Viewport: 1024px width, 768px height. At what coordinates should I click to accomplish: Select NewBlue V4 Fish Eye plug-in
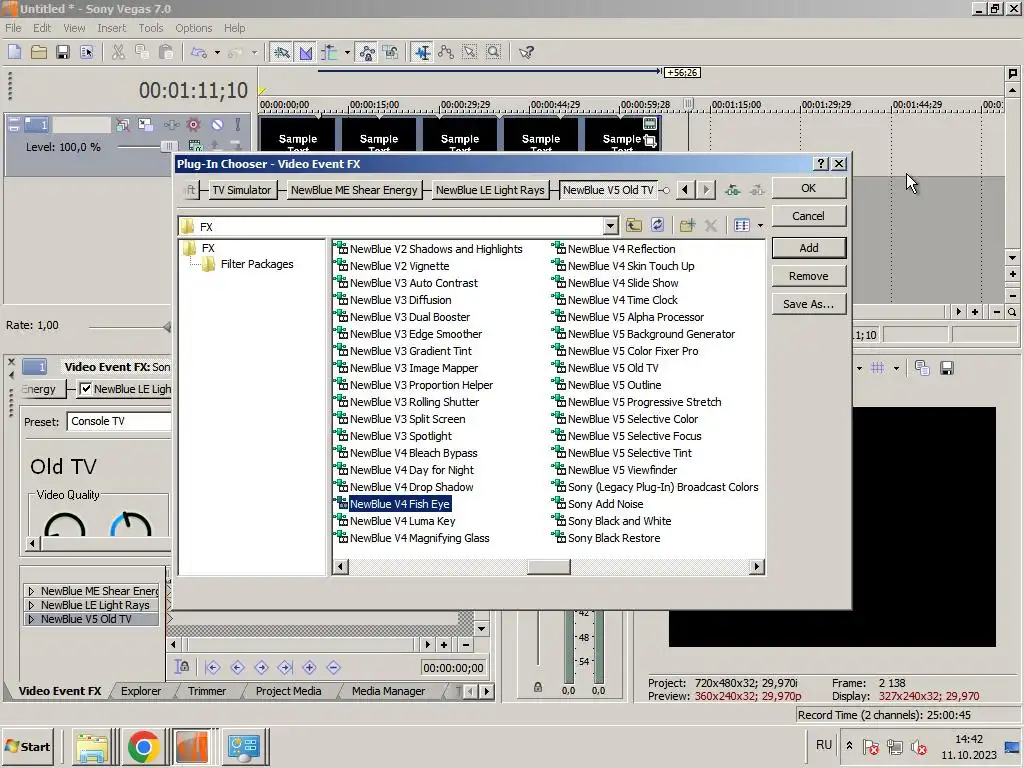[x=400, y=504]
